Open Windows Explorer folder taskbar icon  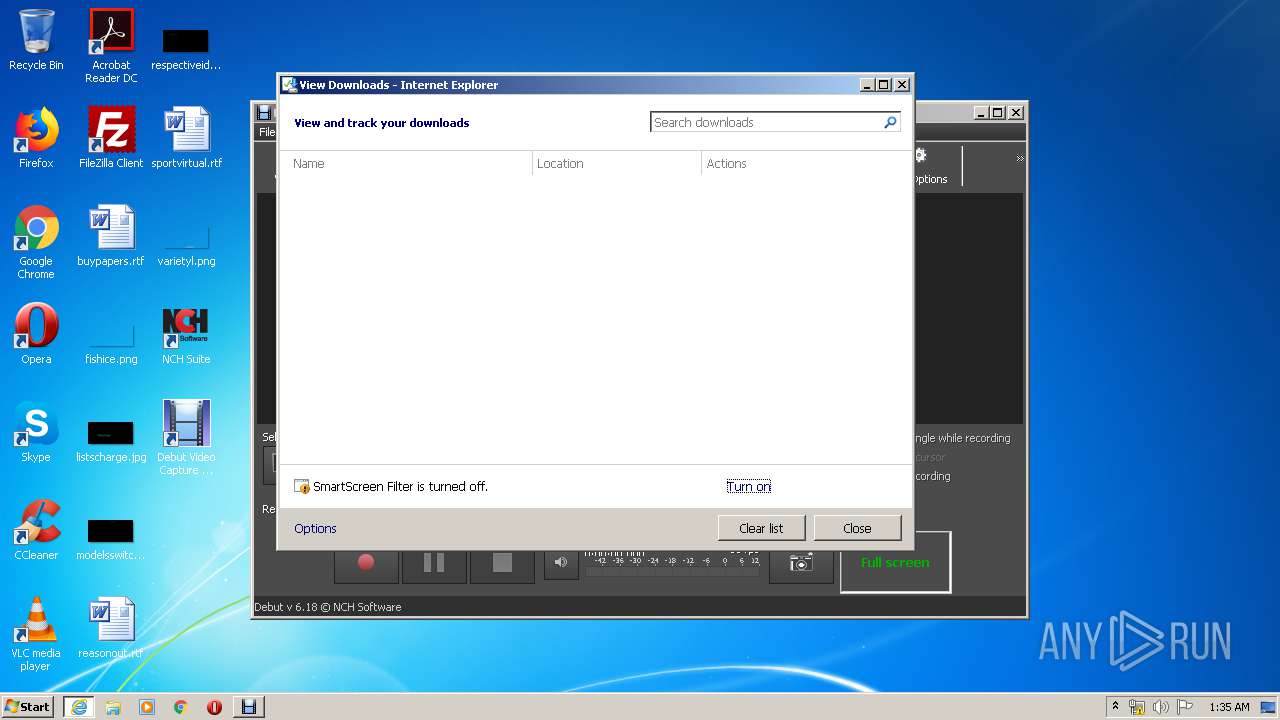(x=113, y=706)
